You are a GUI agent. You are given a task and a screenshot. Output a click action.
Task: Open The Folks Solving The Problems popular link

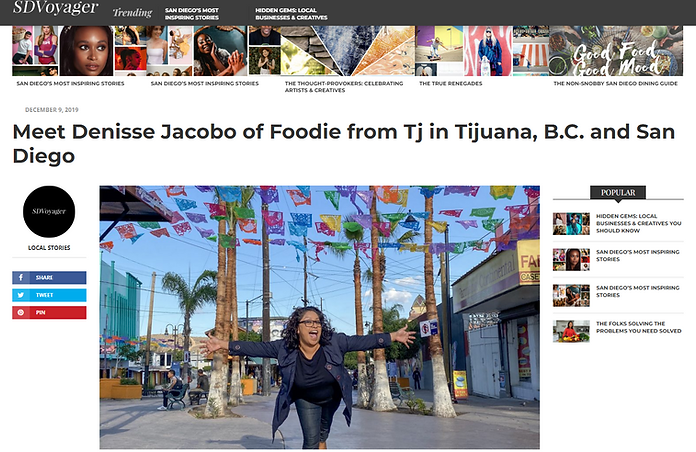pyautogui.click(x=638, y=327)
